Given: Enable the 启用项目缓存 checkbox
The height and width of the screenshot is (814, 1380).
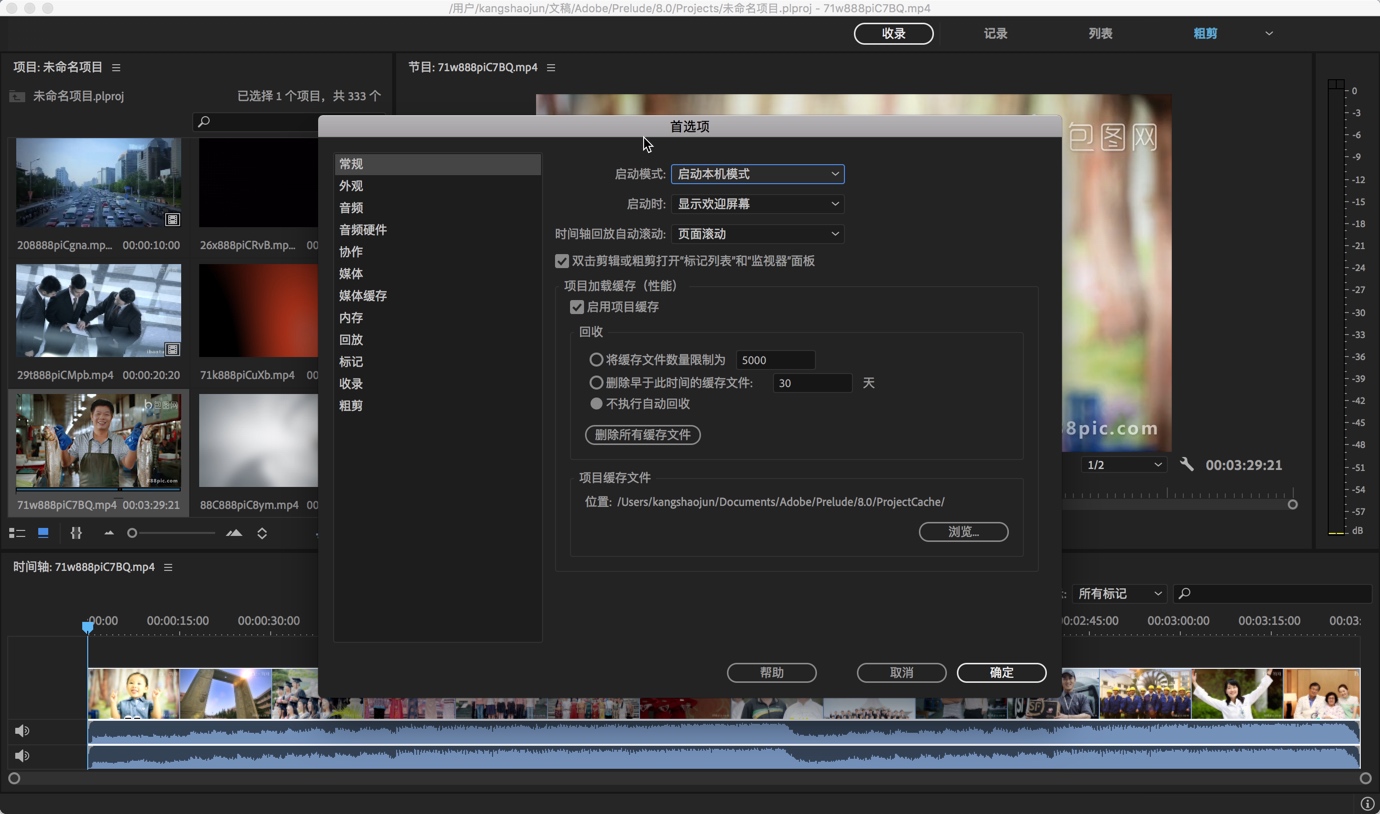Looking at the screenshot, I should (x=577, y=307).
